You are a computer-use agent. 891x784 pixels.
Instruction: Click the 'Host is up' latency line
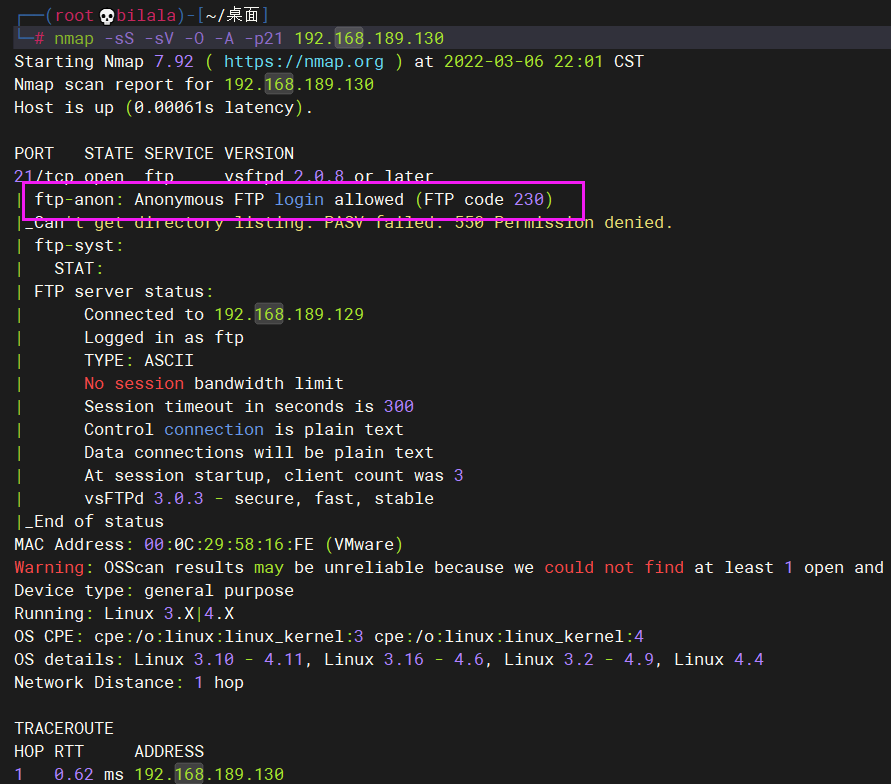(163, 107)
